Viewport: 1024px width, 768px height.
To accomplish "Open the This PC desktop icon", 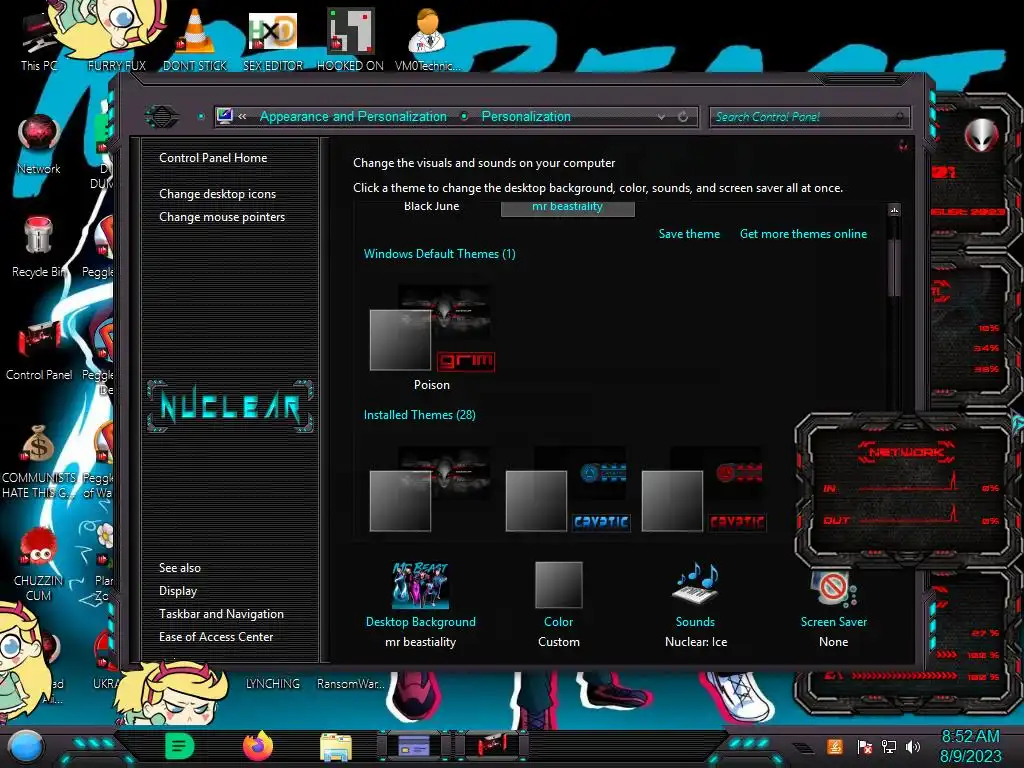I will click(x=39, y=39).
